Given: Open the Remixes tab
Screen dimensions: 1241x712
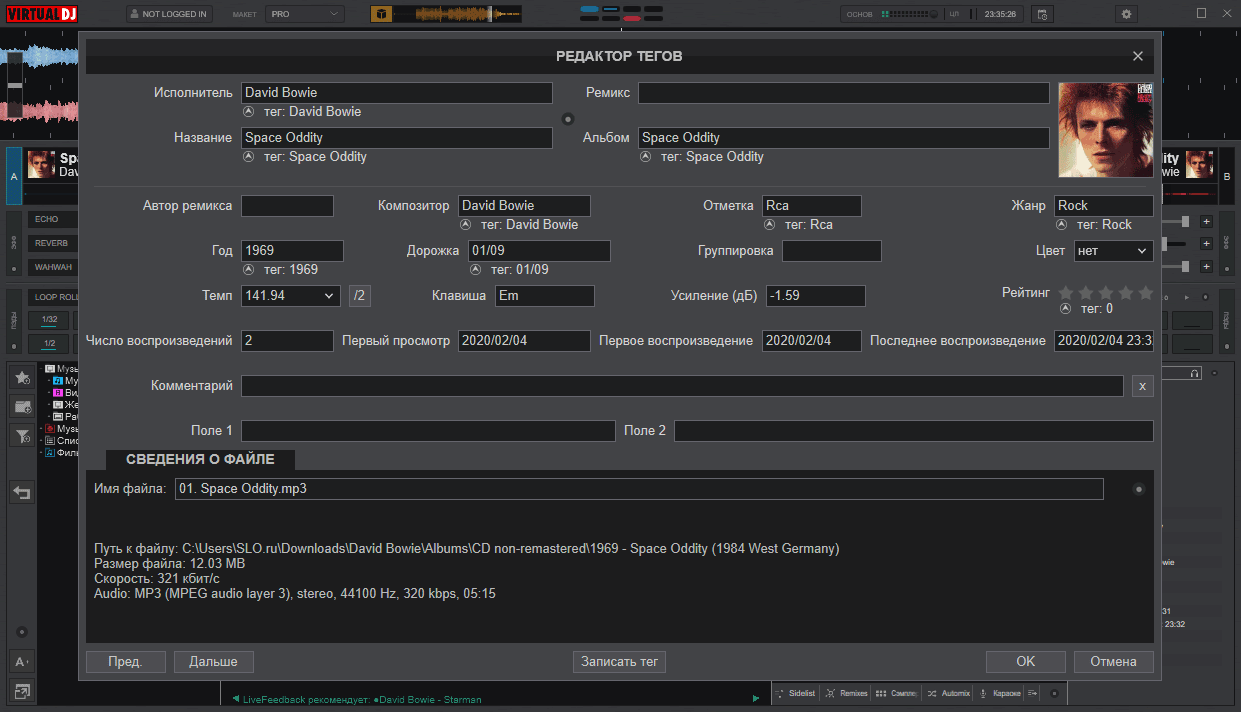Looking at the screenshot, I should click(846, 693).
